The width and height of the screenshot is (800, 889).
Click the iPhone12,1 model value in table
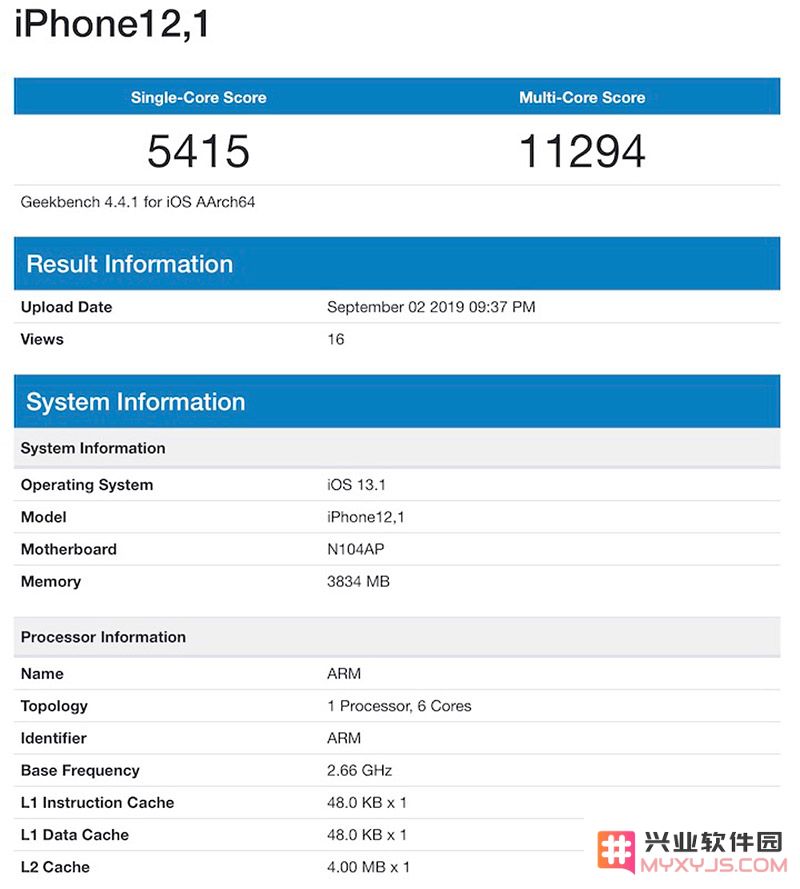366,517
